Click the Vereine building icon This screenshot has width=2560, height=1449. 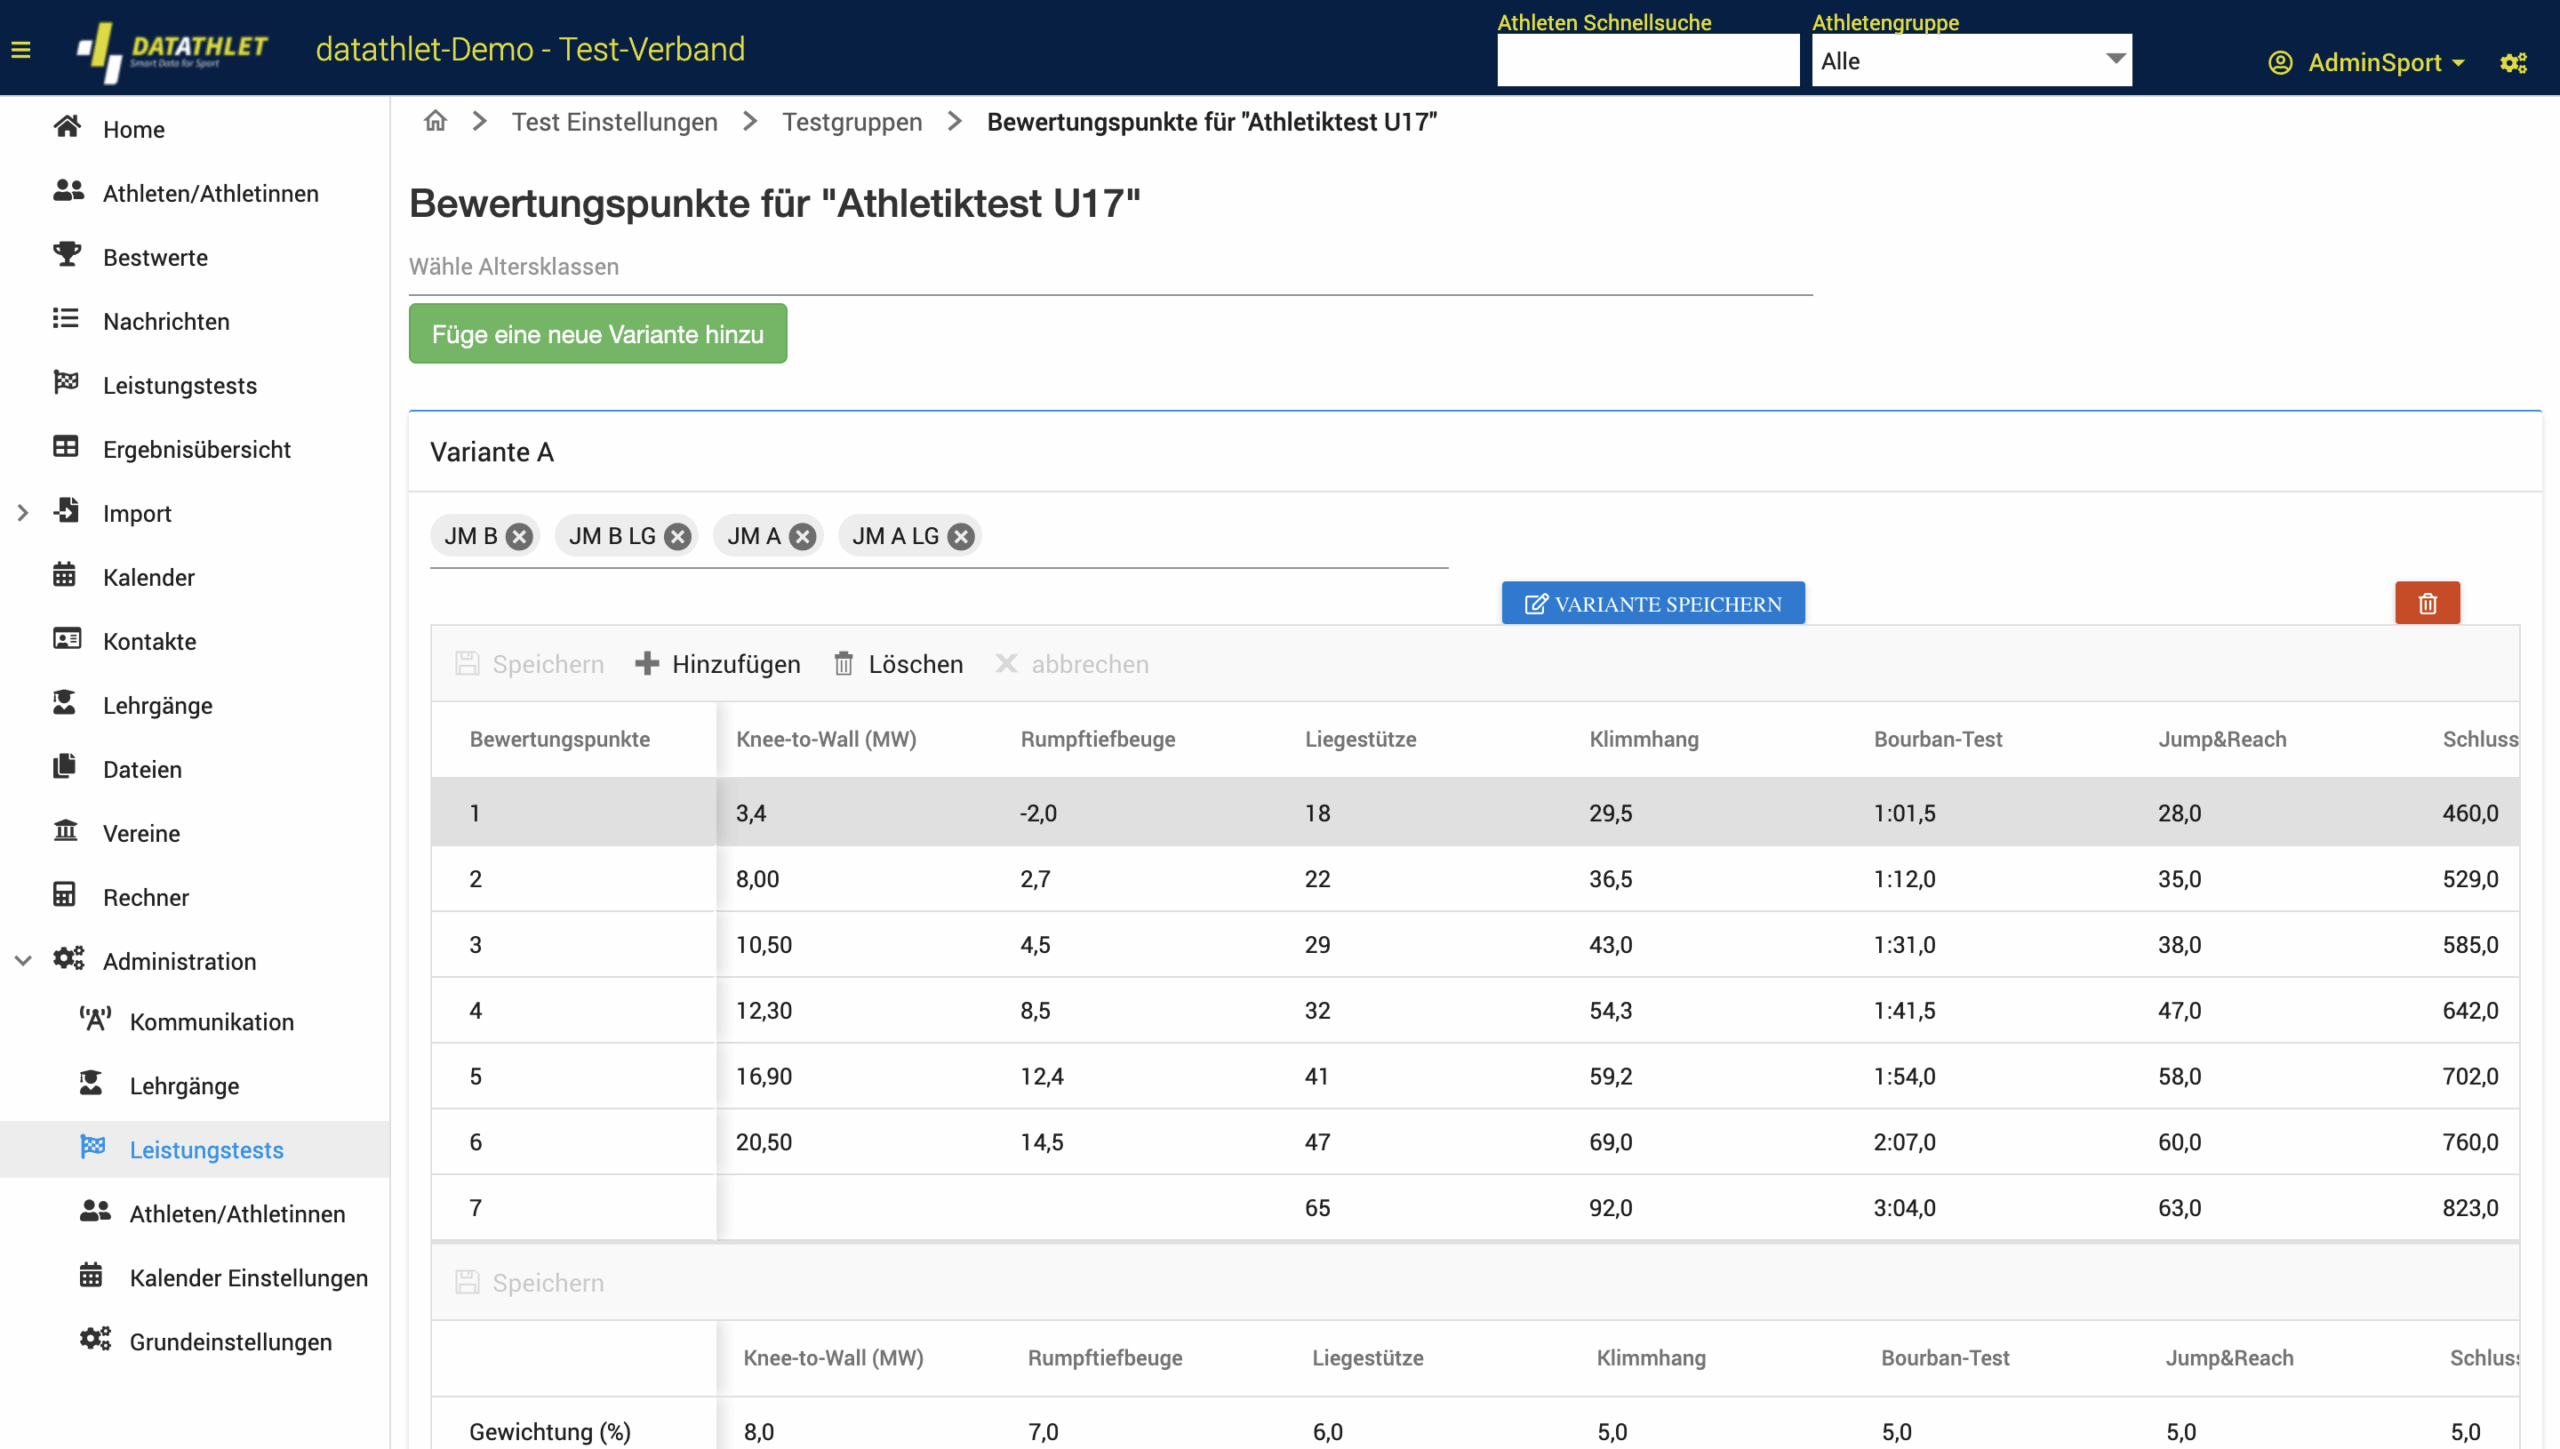66,830
